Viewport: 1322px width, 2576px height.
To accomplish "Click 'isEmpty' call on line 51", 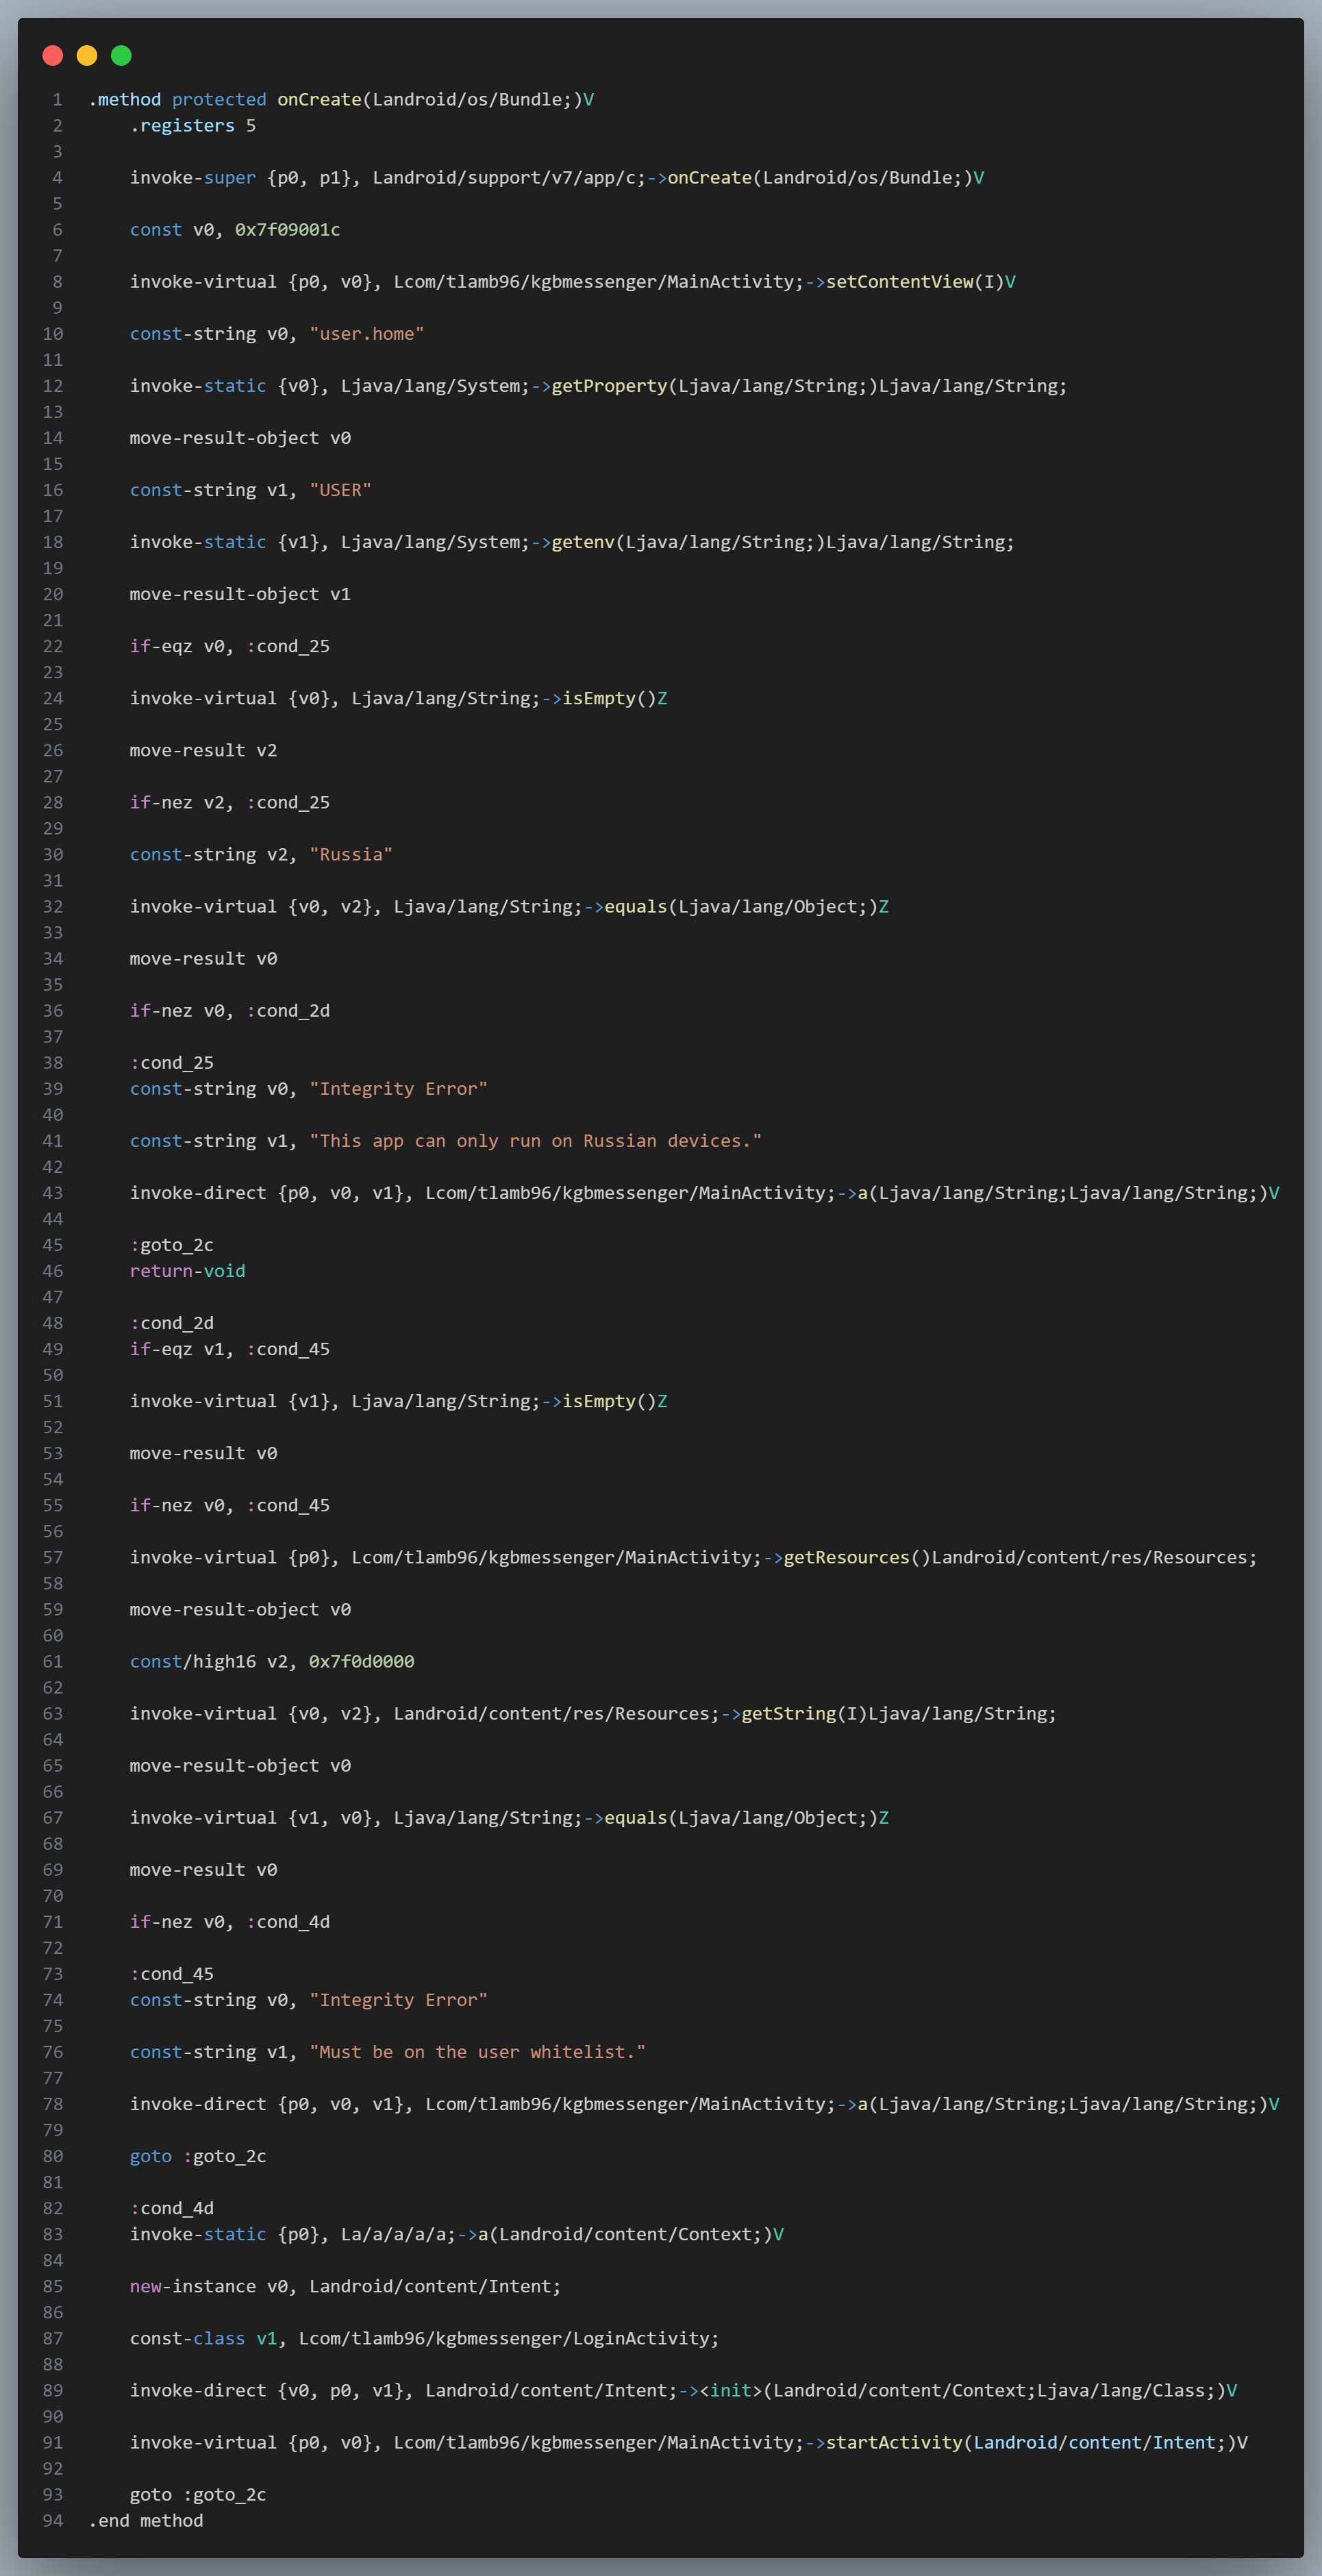I will (599, 1400).
